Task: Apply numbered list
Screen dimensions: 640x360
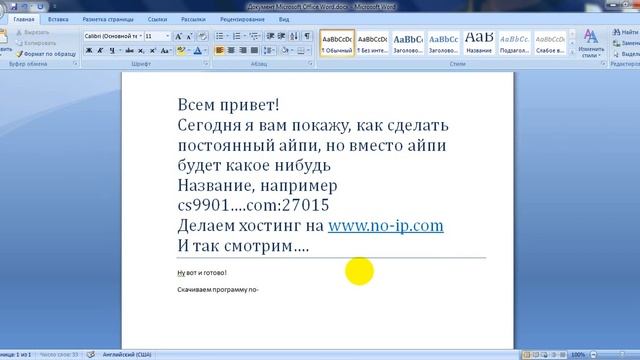Action: pyautogui.click(x=236, y=36)
